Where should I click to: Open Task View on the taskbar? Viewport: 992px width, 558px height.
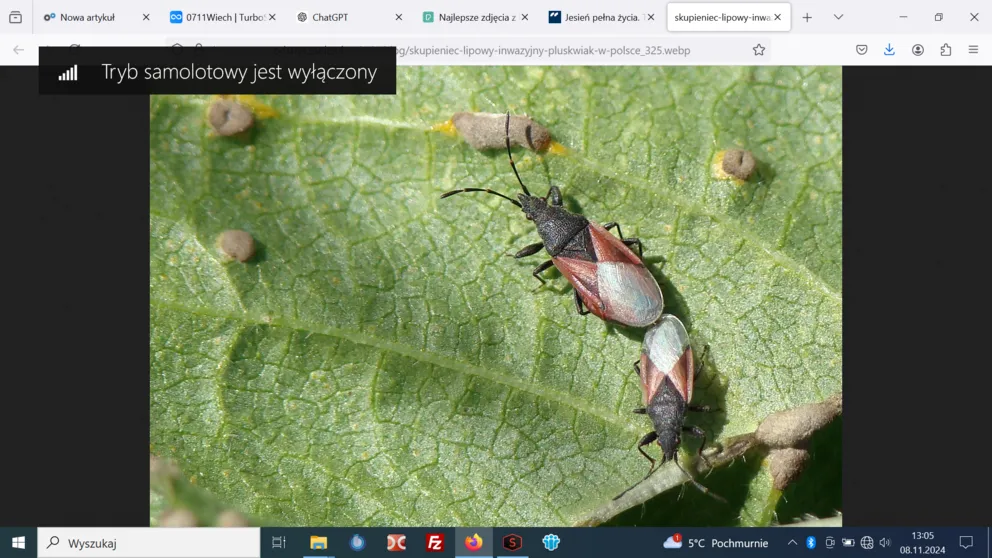279,543
